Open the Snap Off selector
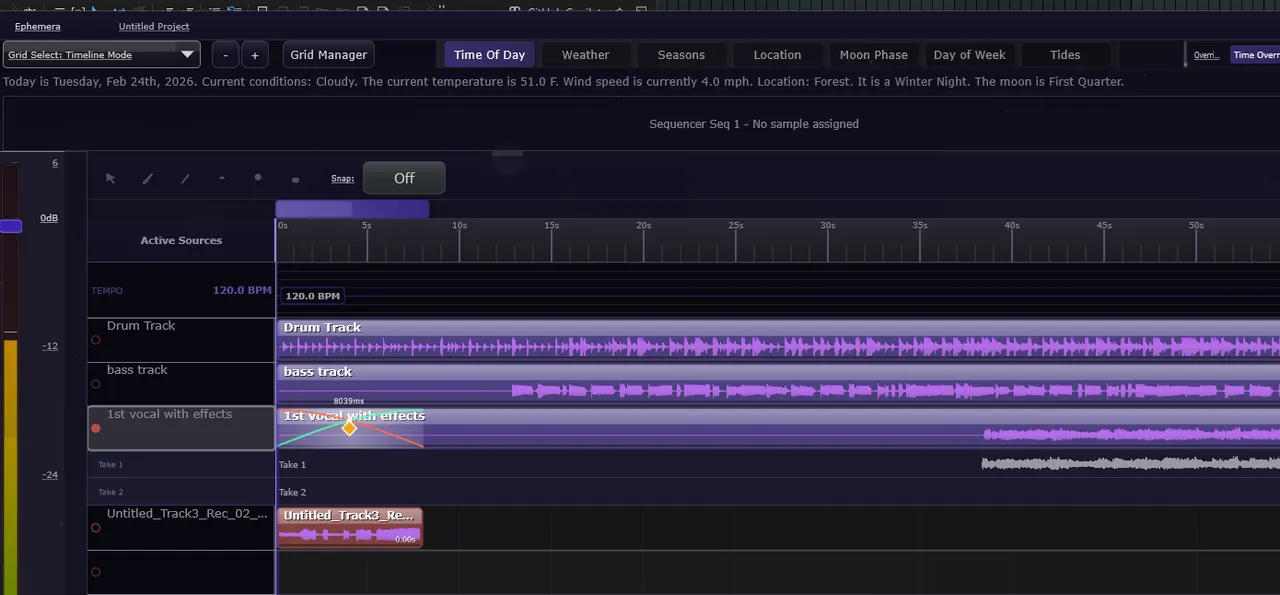The height and width of the screenshot is (595, 1280). coord(404,178)
